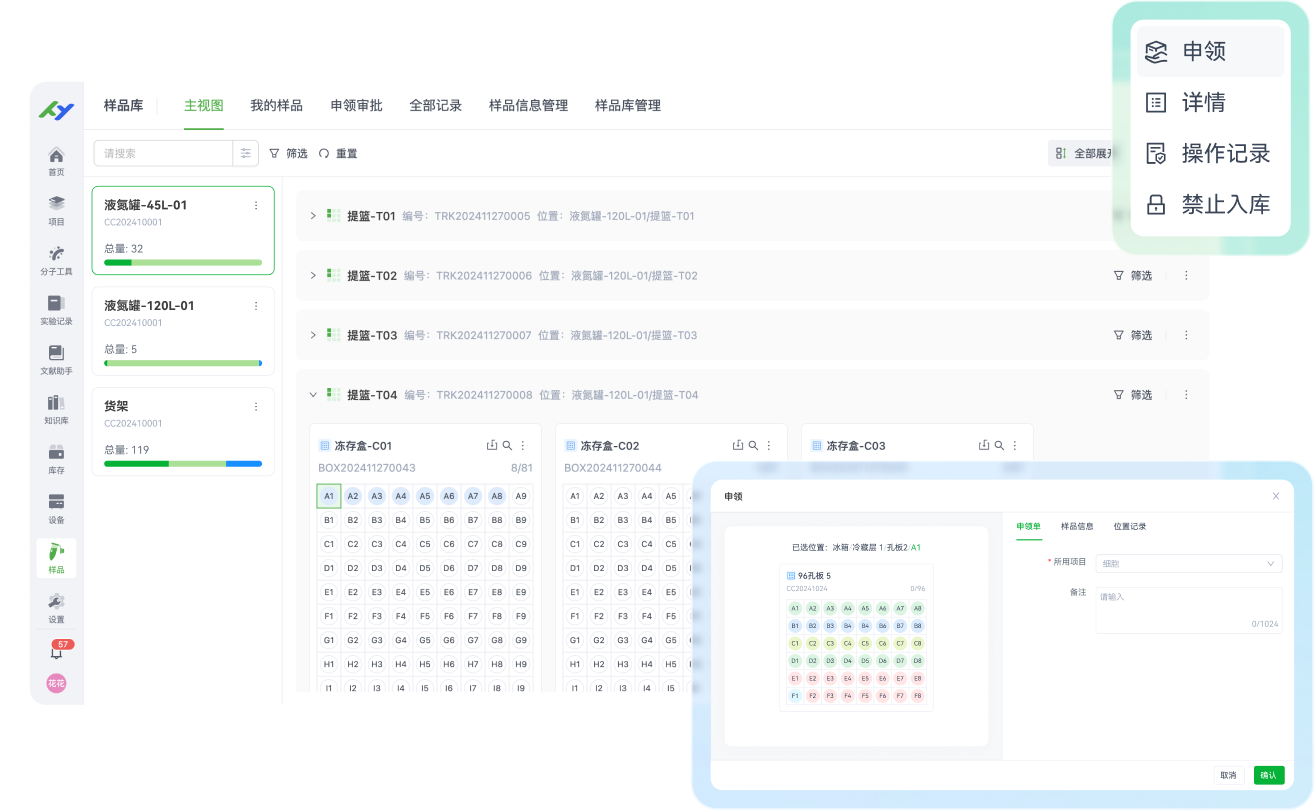The width and height of the screenshot is (1314, 810).
Task: Open 设备 equipment in the sidebar
Action: (x=56, y=508)
